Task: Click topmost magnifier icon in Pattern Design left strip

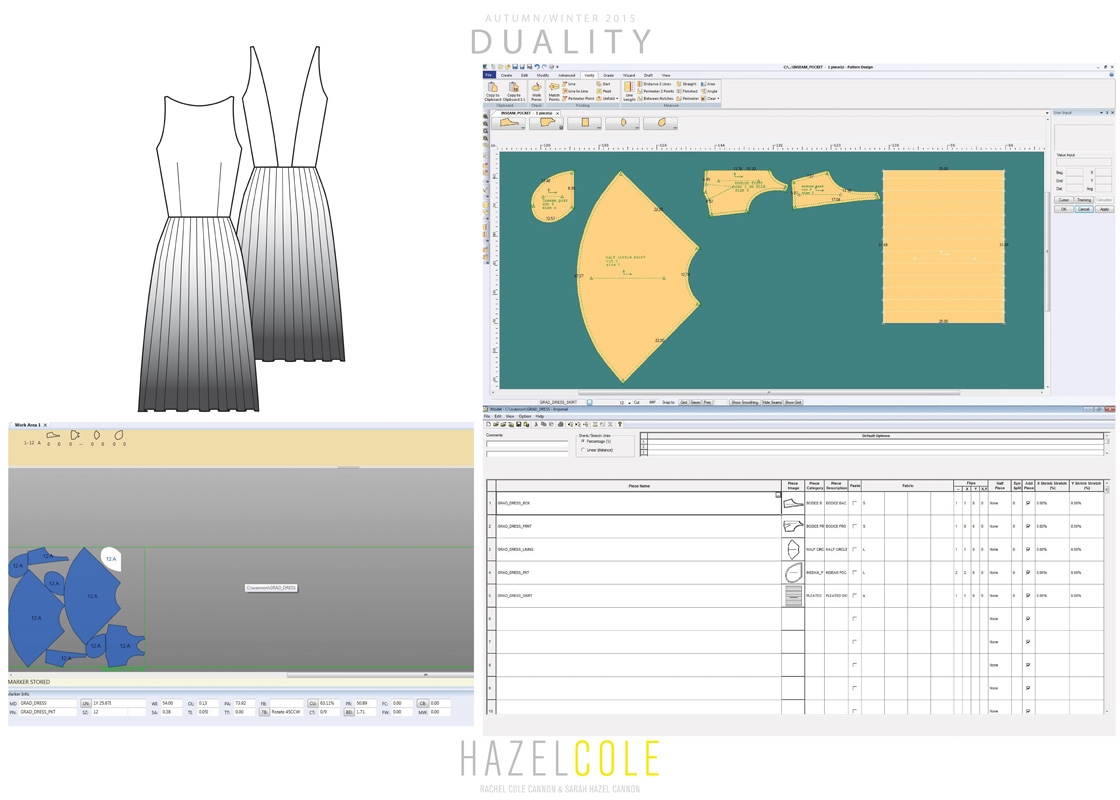Action: 486,116
